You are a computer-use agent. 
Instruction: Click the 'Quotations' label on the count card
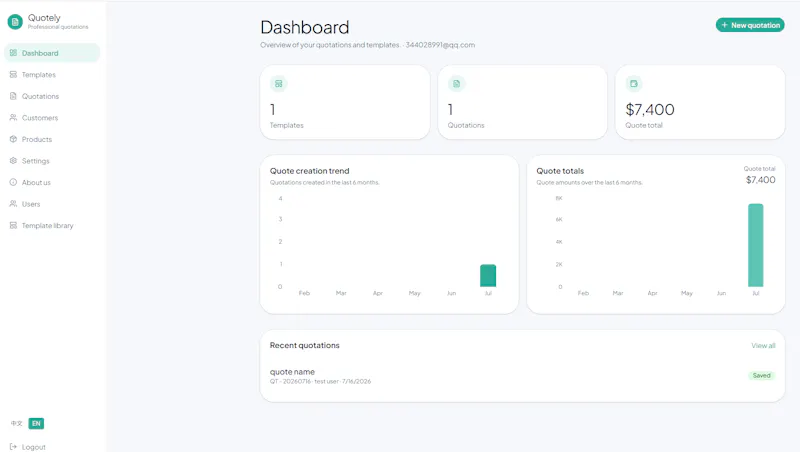click(x=466, y=125)
